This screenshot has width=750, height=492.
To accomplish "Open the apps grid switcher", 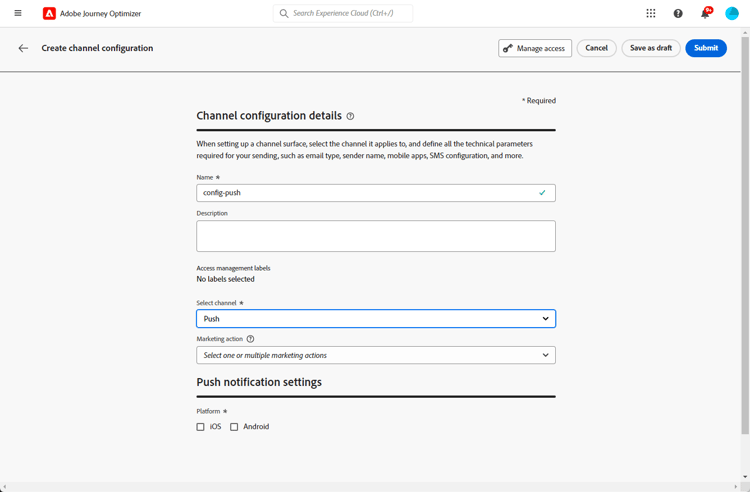I will pos(651,13).
